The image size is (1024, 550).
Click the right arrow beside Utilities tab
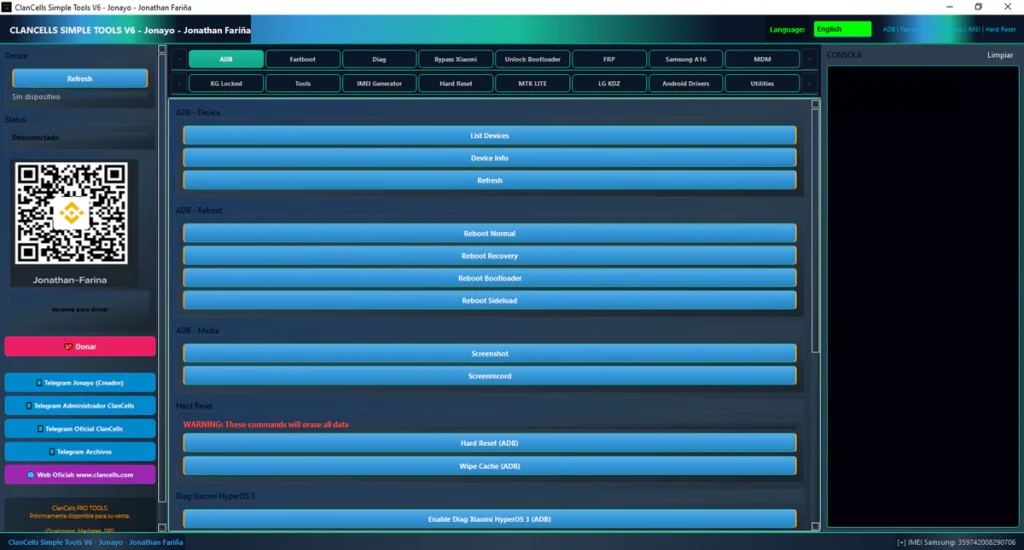click(x=809, y=83)
